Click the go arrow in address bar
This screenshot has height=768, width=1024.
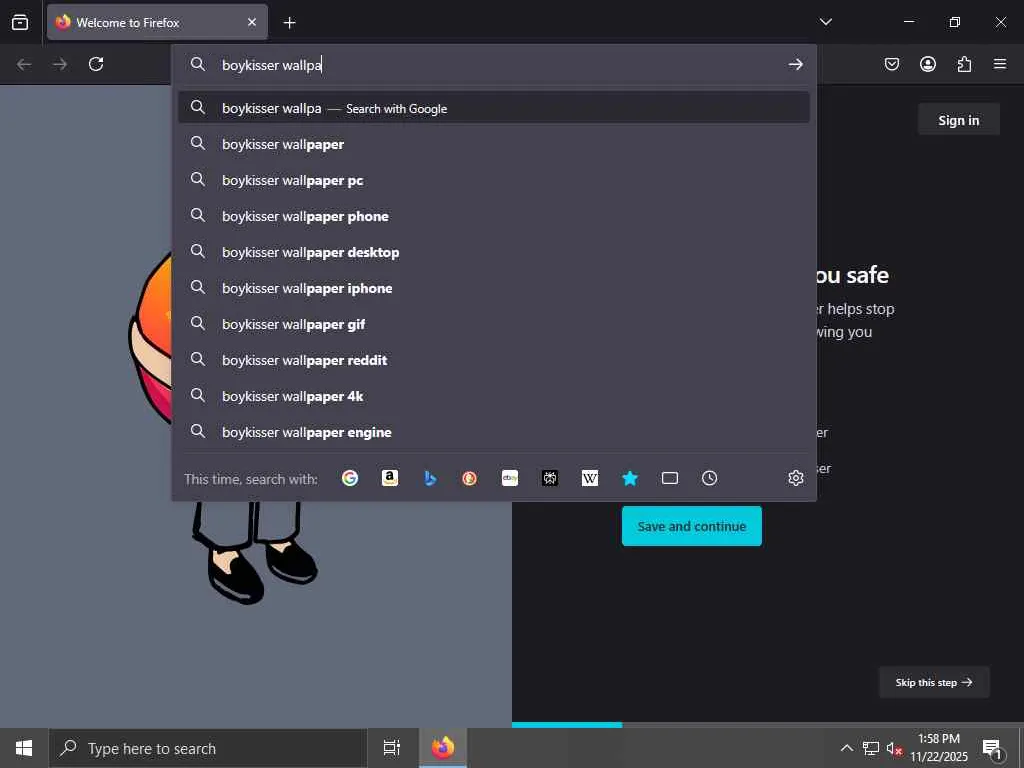click(x=795, y=64)
